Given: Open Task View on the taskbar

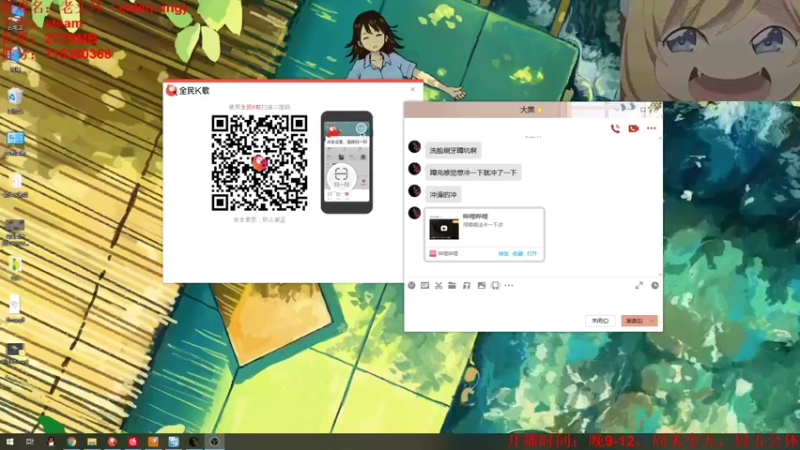Looking at the screenshot, I should point(30,441).
